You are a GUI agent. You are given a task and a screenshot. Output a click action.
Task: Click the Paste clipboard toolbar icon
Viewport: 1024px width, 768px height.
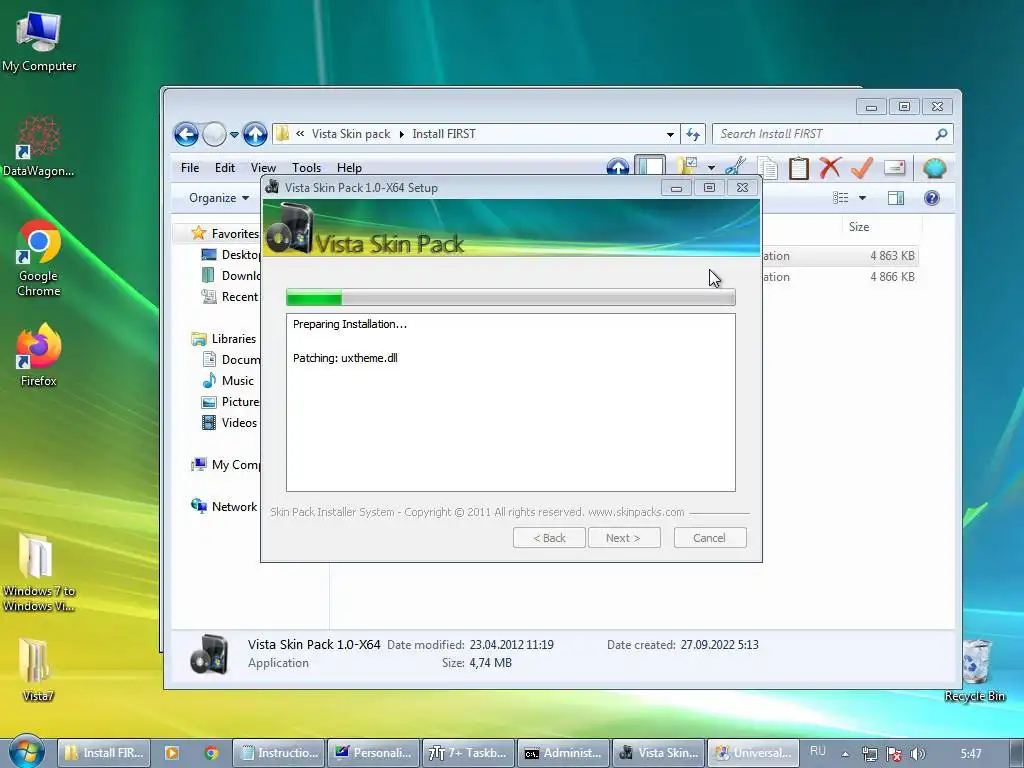click(799, 168)
